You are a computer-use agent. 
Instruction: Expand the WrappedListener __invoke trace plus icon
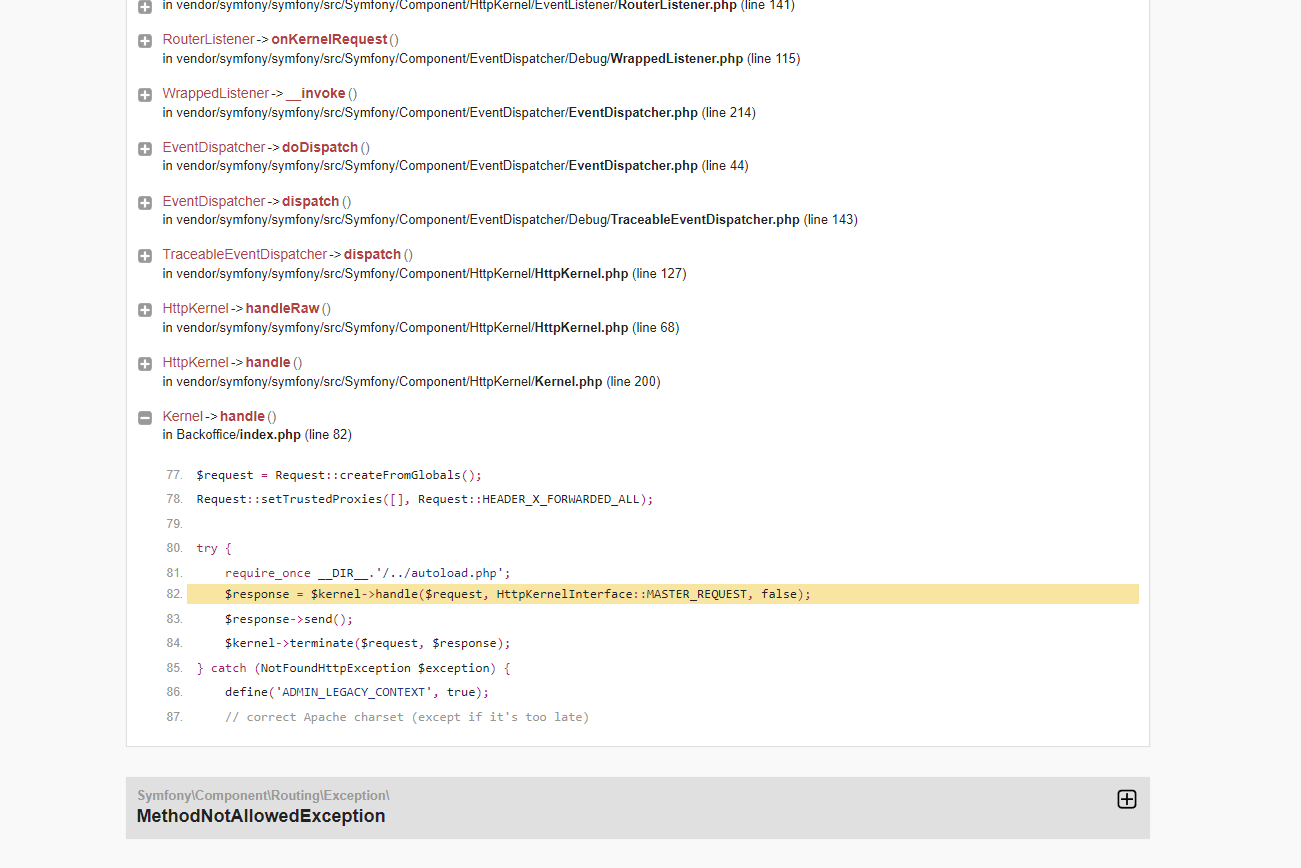145,95
